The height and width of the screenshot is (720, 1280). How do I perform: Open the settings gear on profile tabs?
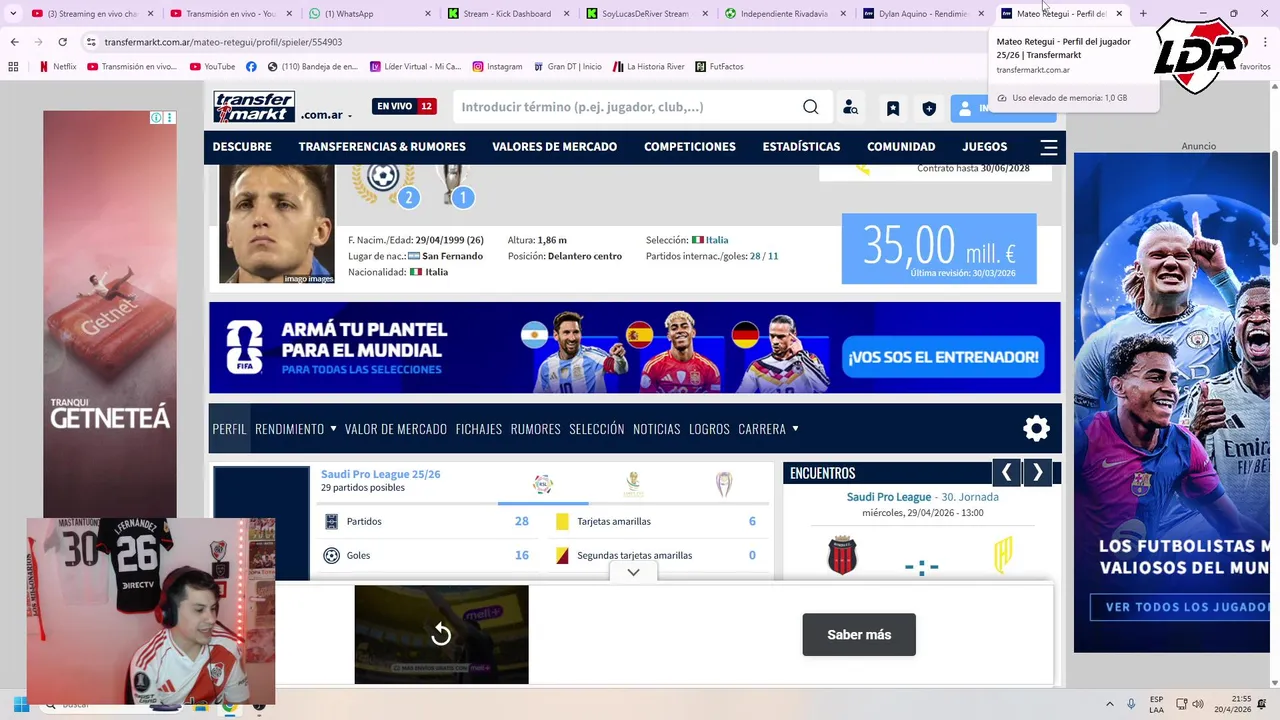(x=1037, y=429)
